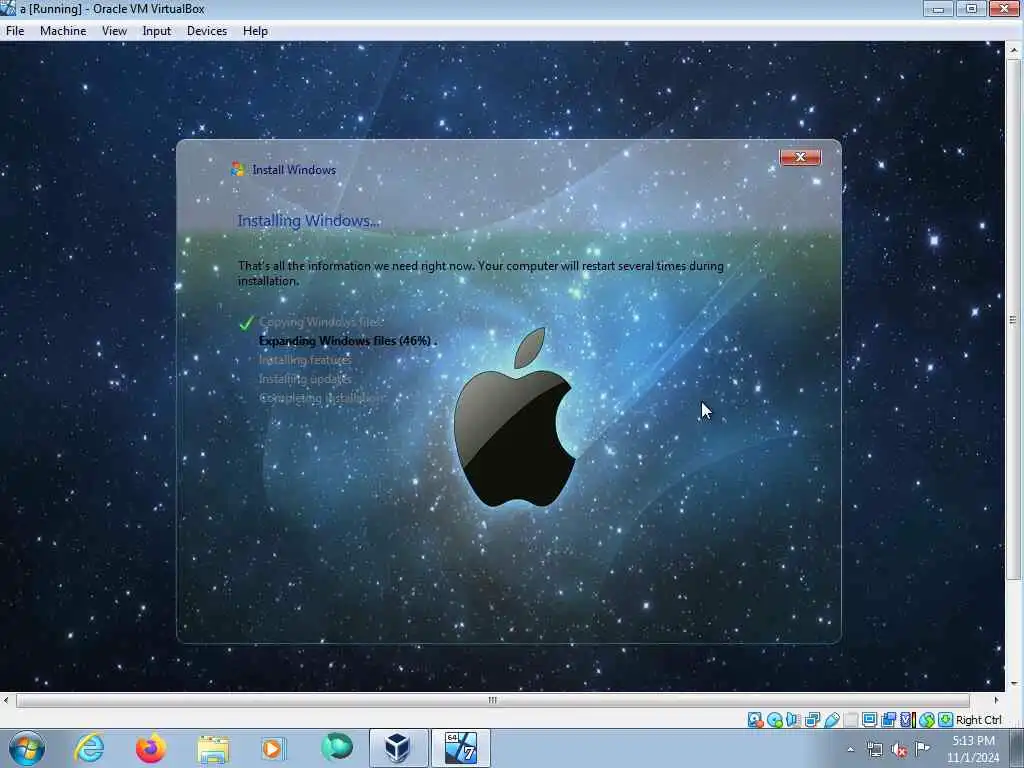Click the muted volume tray icon
Viewport: 1024px width, 768px height.
tap(899, 750)
